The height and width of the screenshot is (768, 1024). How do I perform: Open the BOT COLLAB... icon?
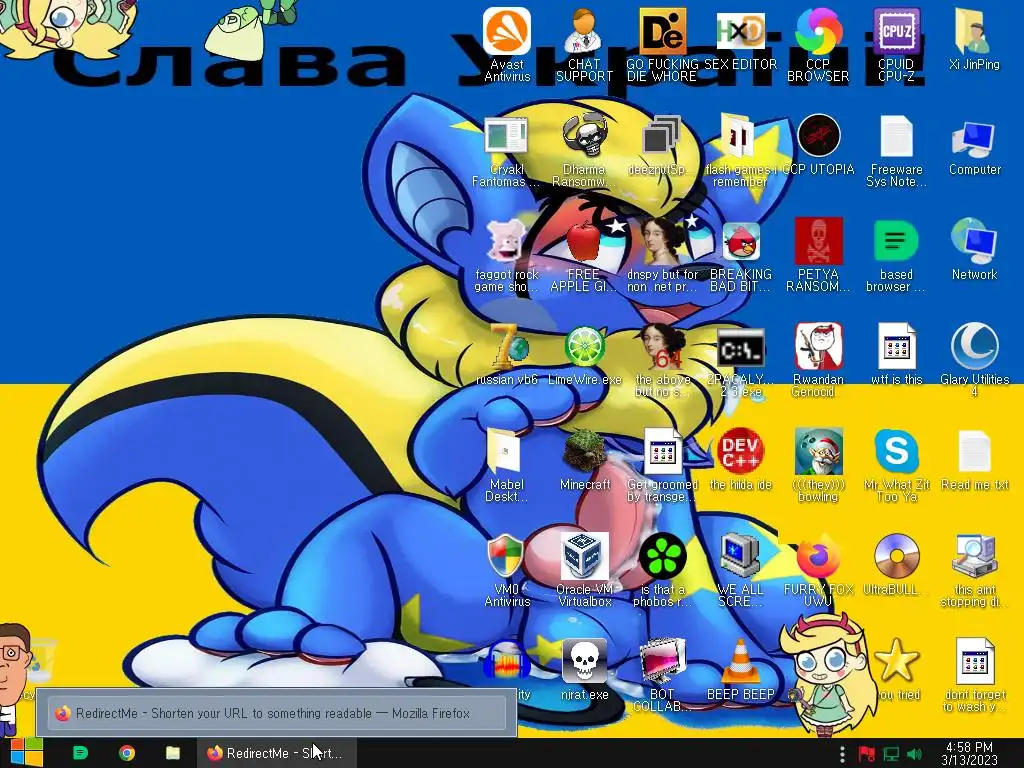click(x=662, y=662)
